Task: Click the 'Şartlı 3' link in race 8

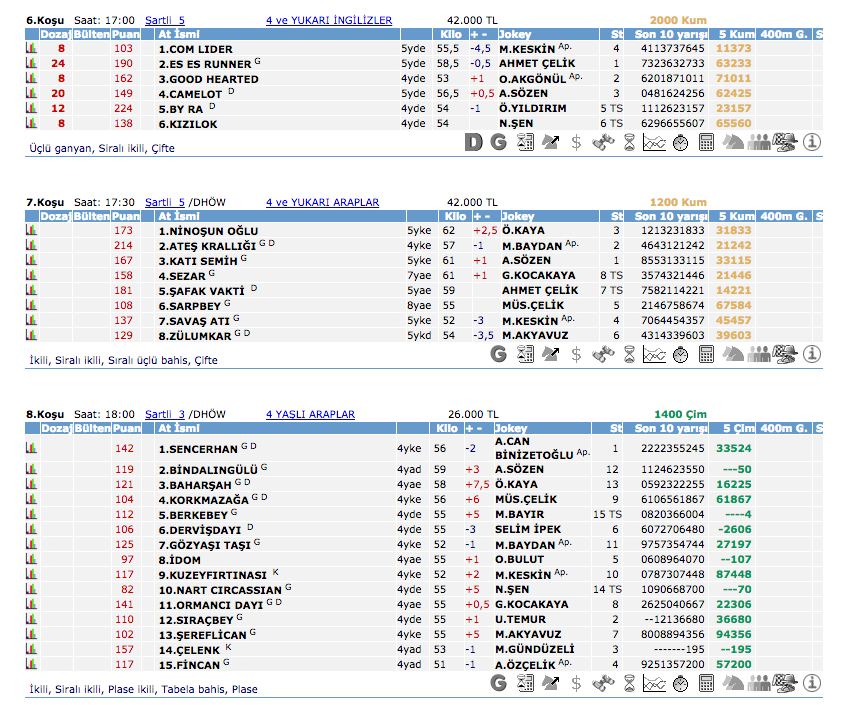Action: (165, 414)
